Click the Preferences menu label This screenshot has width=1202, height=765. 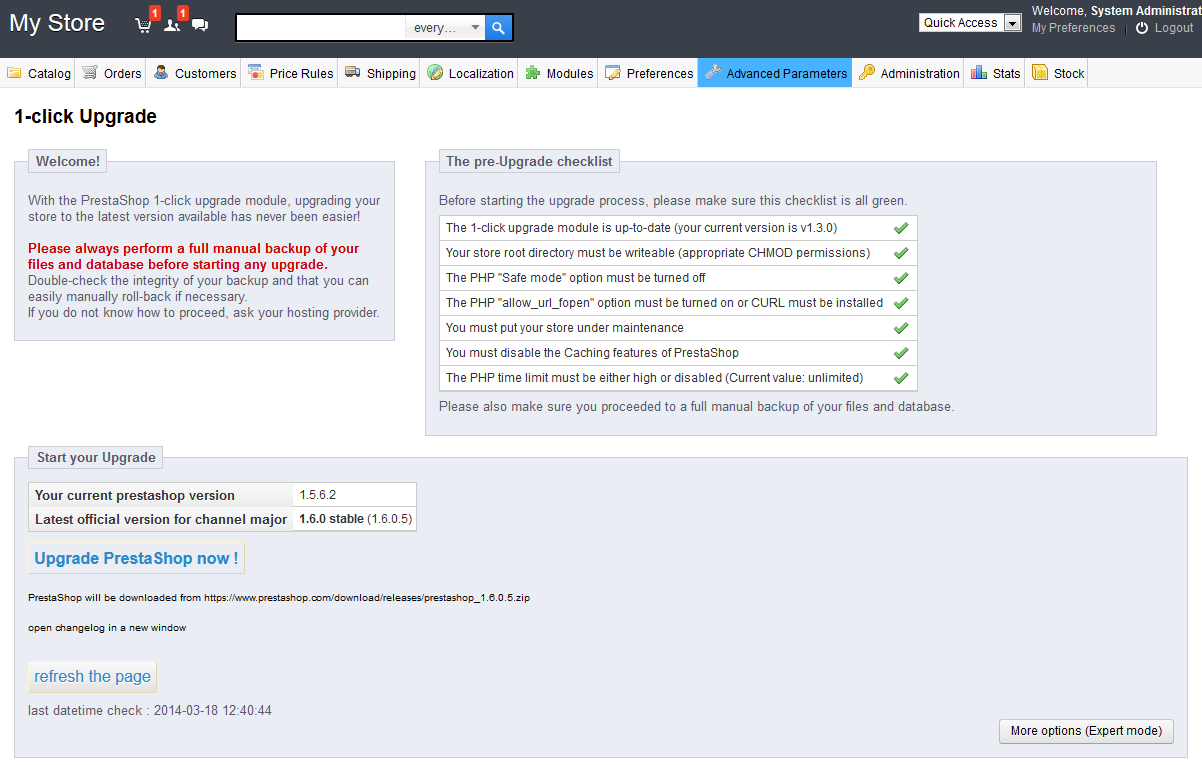(660, 73)
